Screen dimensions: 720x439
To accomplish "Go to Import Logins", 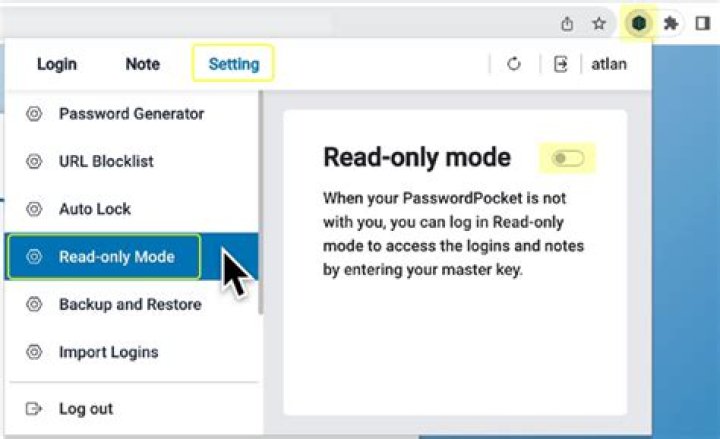I will (x=132, y=352).
